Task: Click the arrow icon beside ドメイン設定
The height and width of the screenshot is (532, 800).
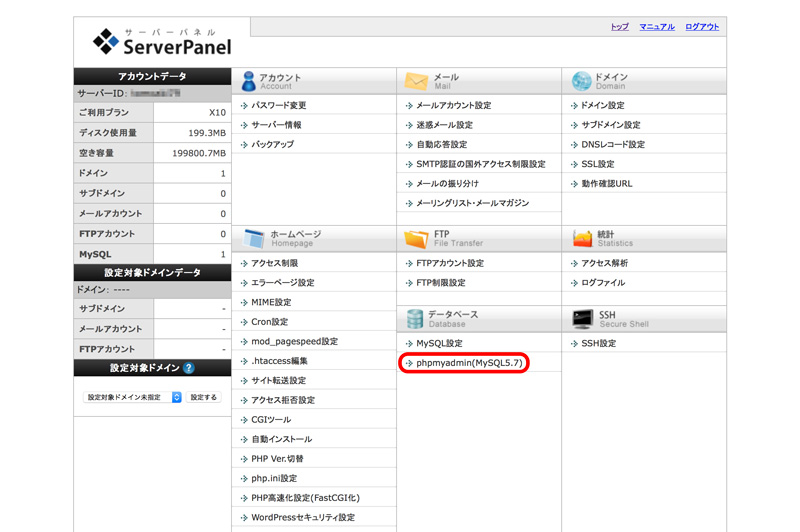Action: coord(574,106)
